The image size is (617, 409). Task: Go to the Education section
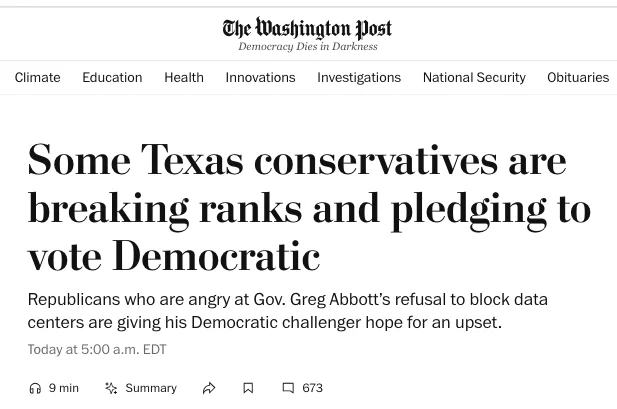[x=112, y=78]
